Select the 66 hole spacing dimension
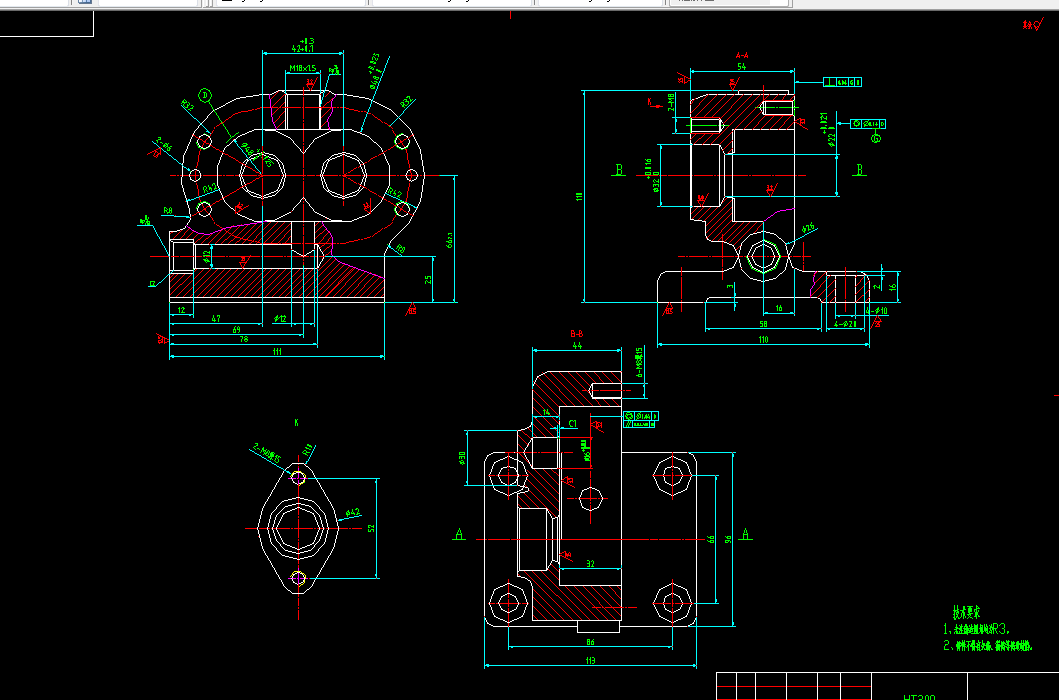Viewport: 1059px width, 700px height. click(711, 539)
